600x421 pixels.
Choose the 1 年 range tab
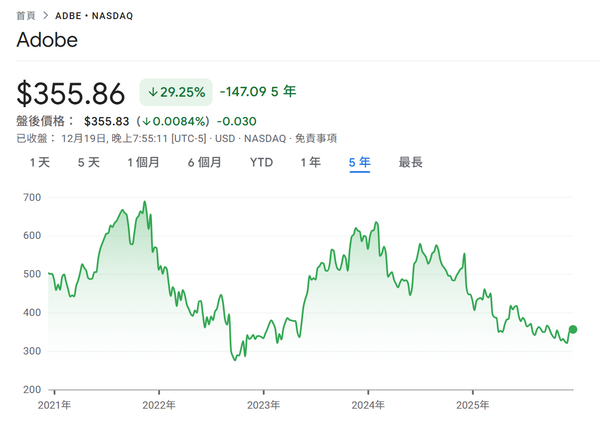click(x=311, y=162)
